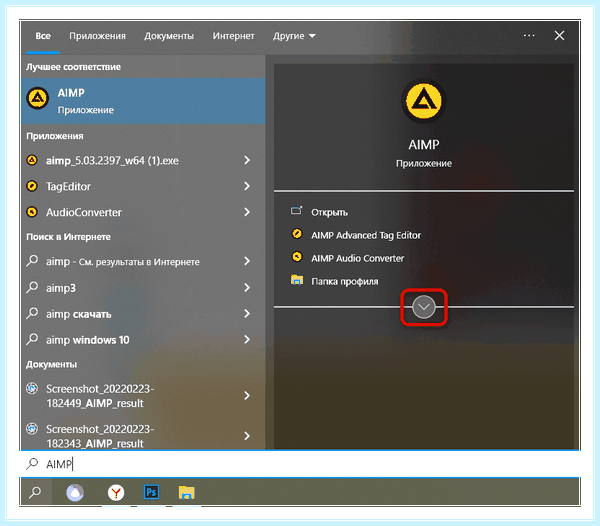Close the search panel with X
Viewport: 600px width, 526px height.
coord(559,36)
